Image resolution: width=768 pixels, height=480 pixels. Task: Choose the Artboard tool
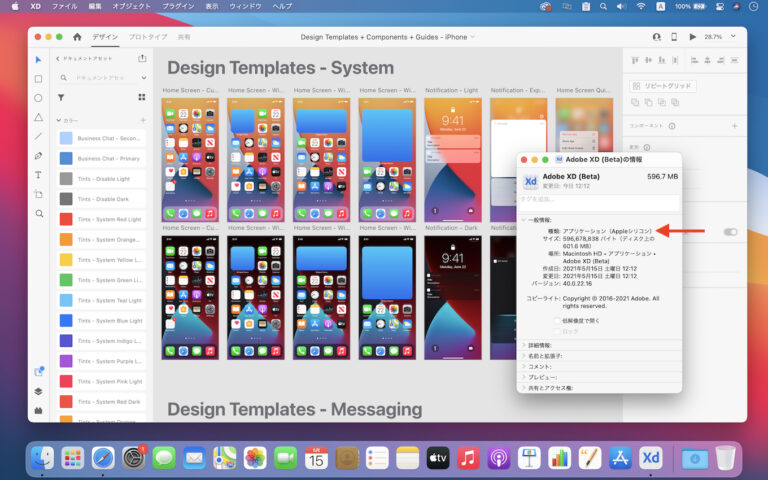coord(38,194)
